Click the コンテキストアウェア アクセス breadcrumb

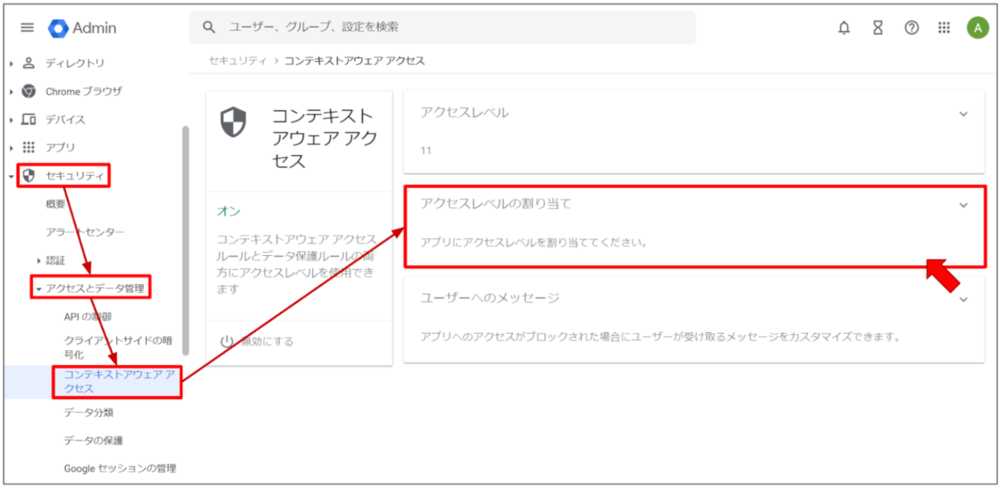[x=355, y=61]
